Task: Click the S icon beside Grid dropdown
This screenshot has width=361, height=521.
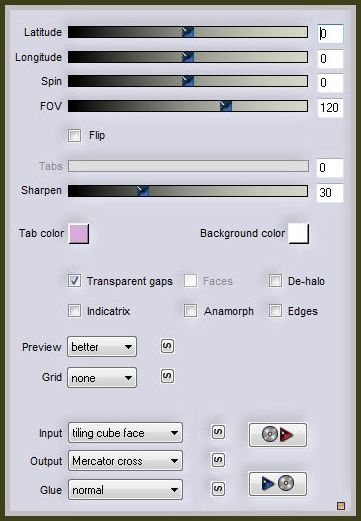Action: click(x=167, y=376)
